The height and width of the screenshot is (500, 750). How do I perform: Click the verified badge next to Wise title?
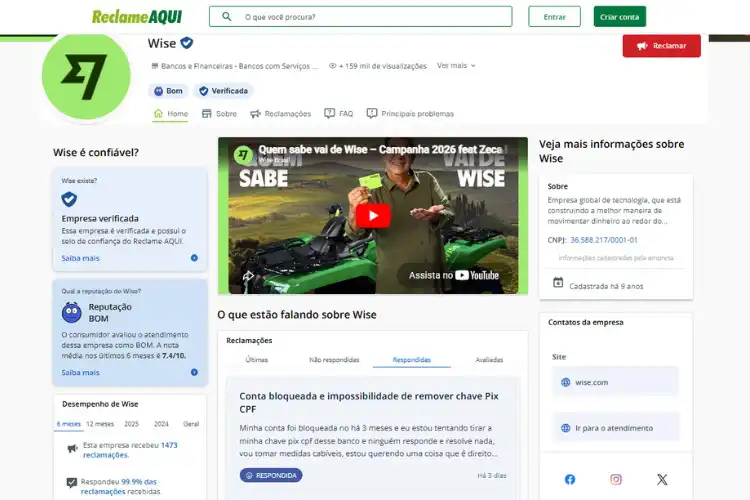(187, 43)
